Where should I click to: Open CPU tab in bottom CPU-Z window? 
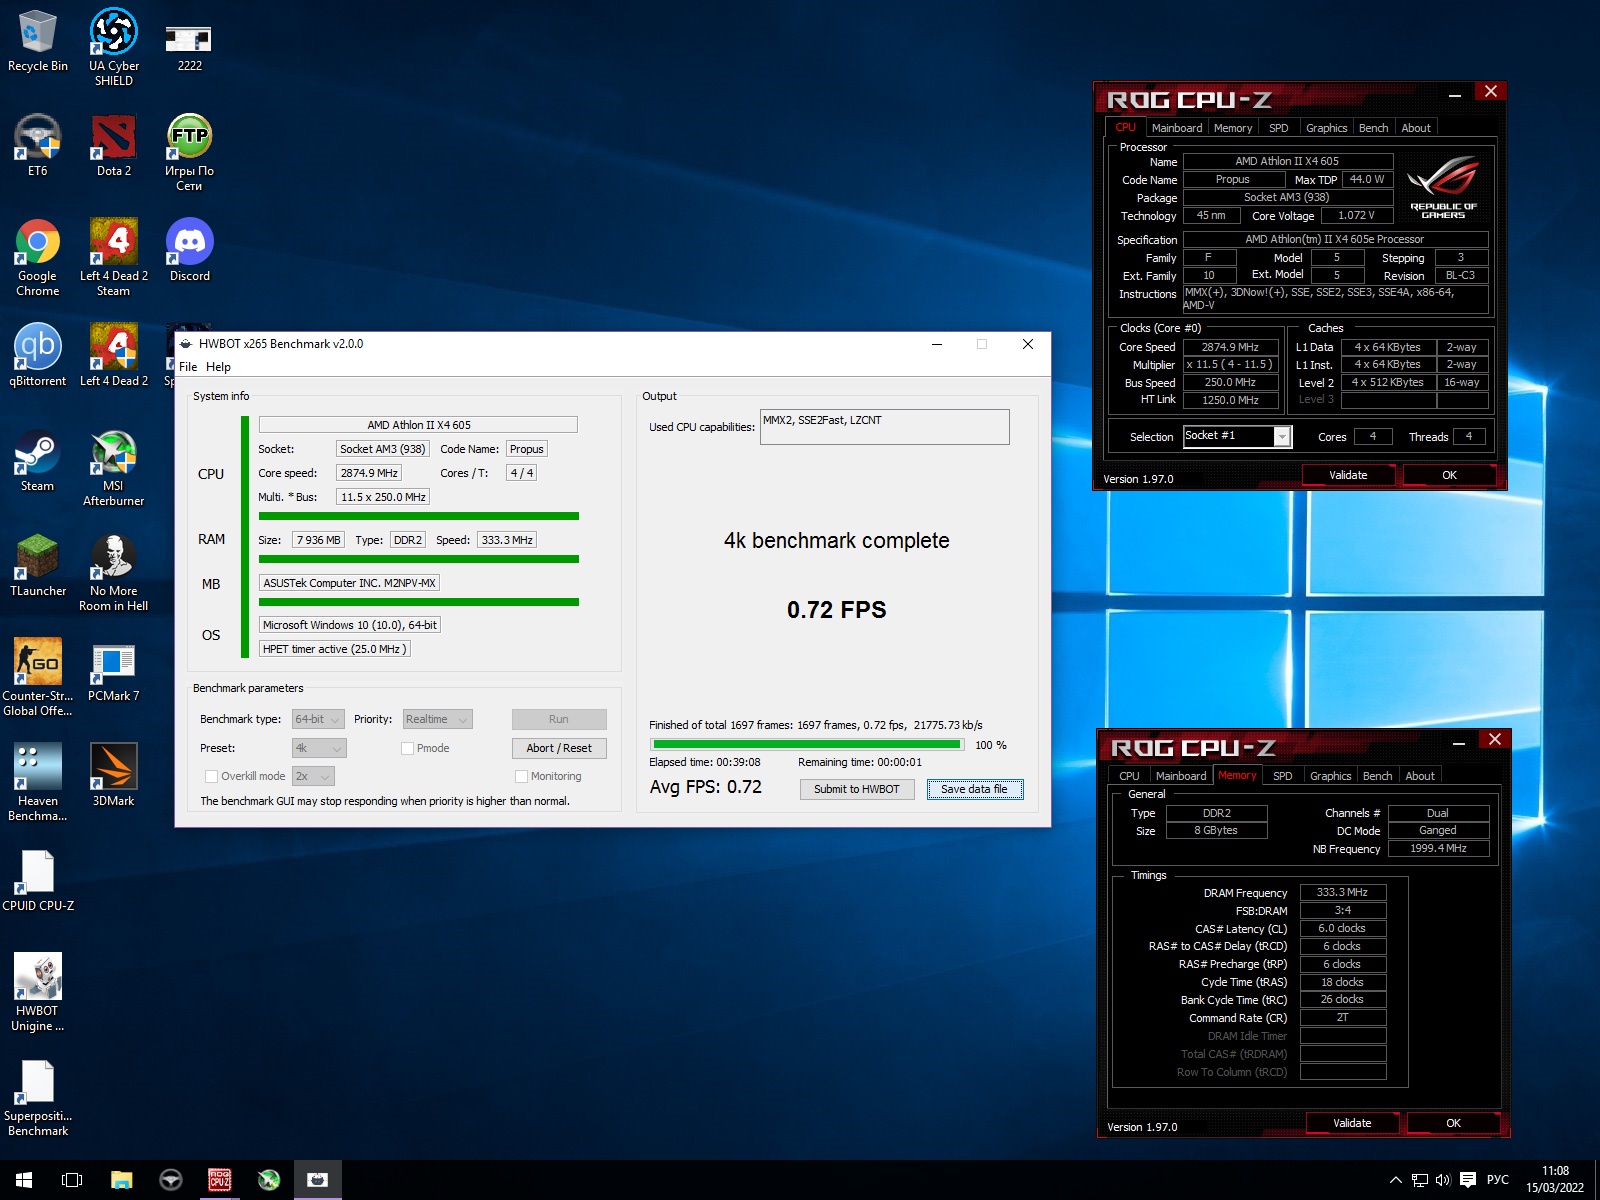(x=1129, y=776)
